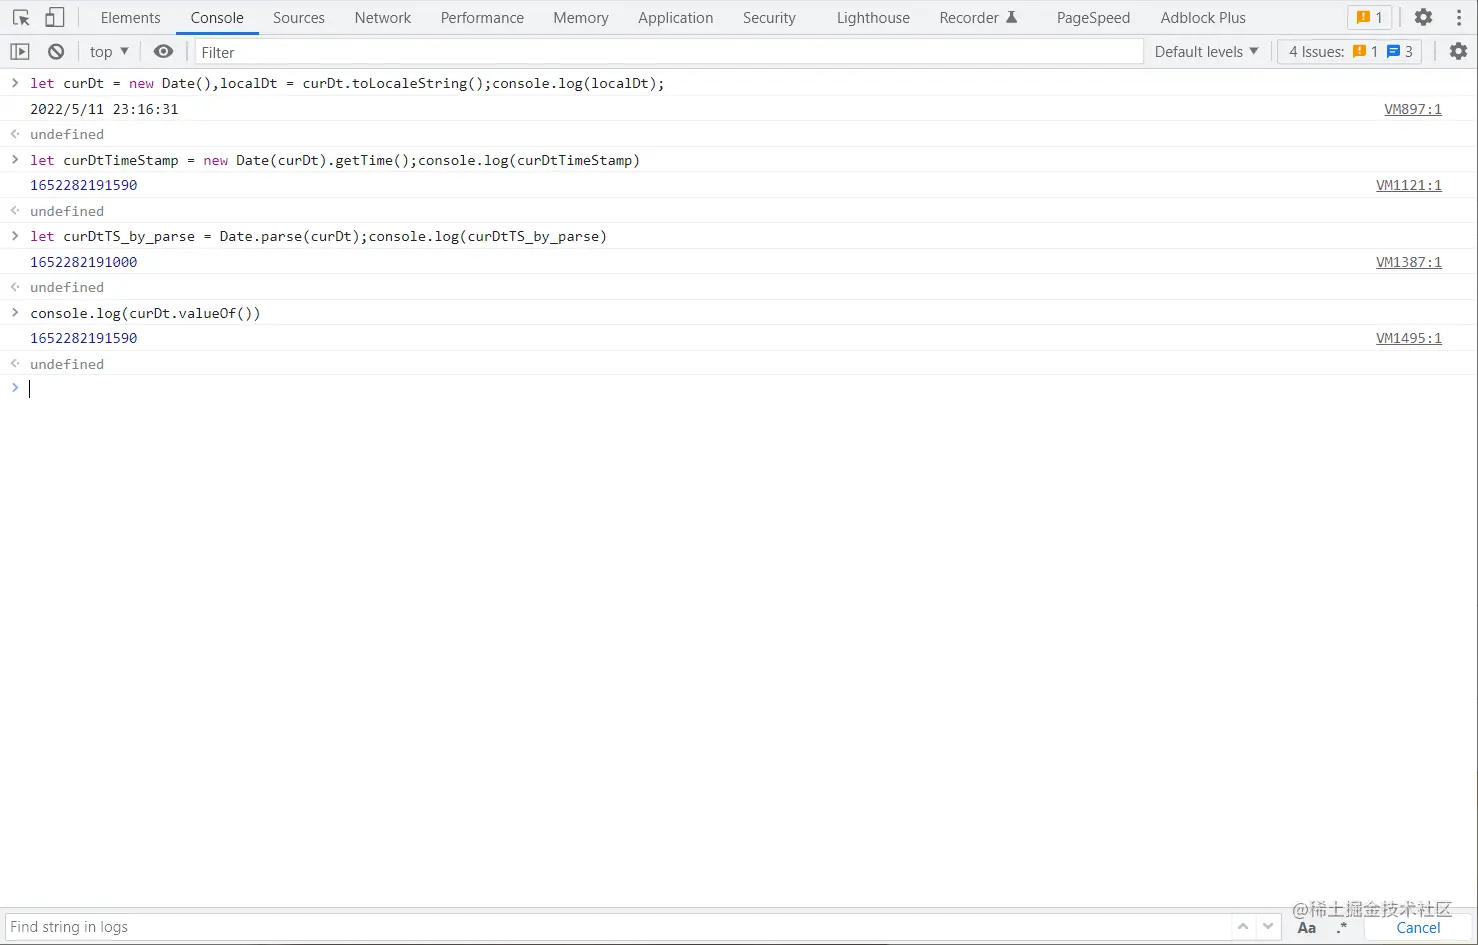
Task: Open the Network tab
Action: (383, 18)
